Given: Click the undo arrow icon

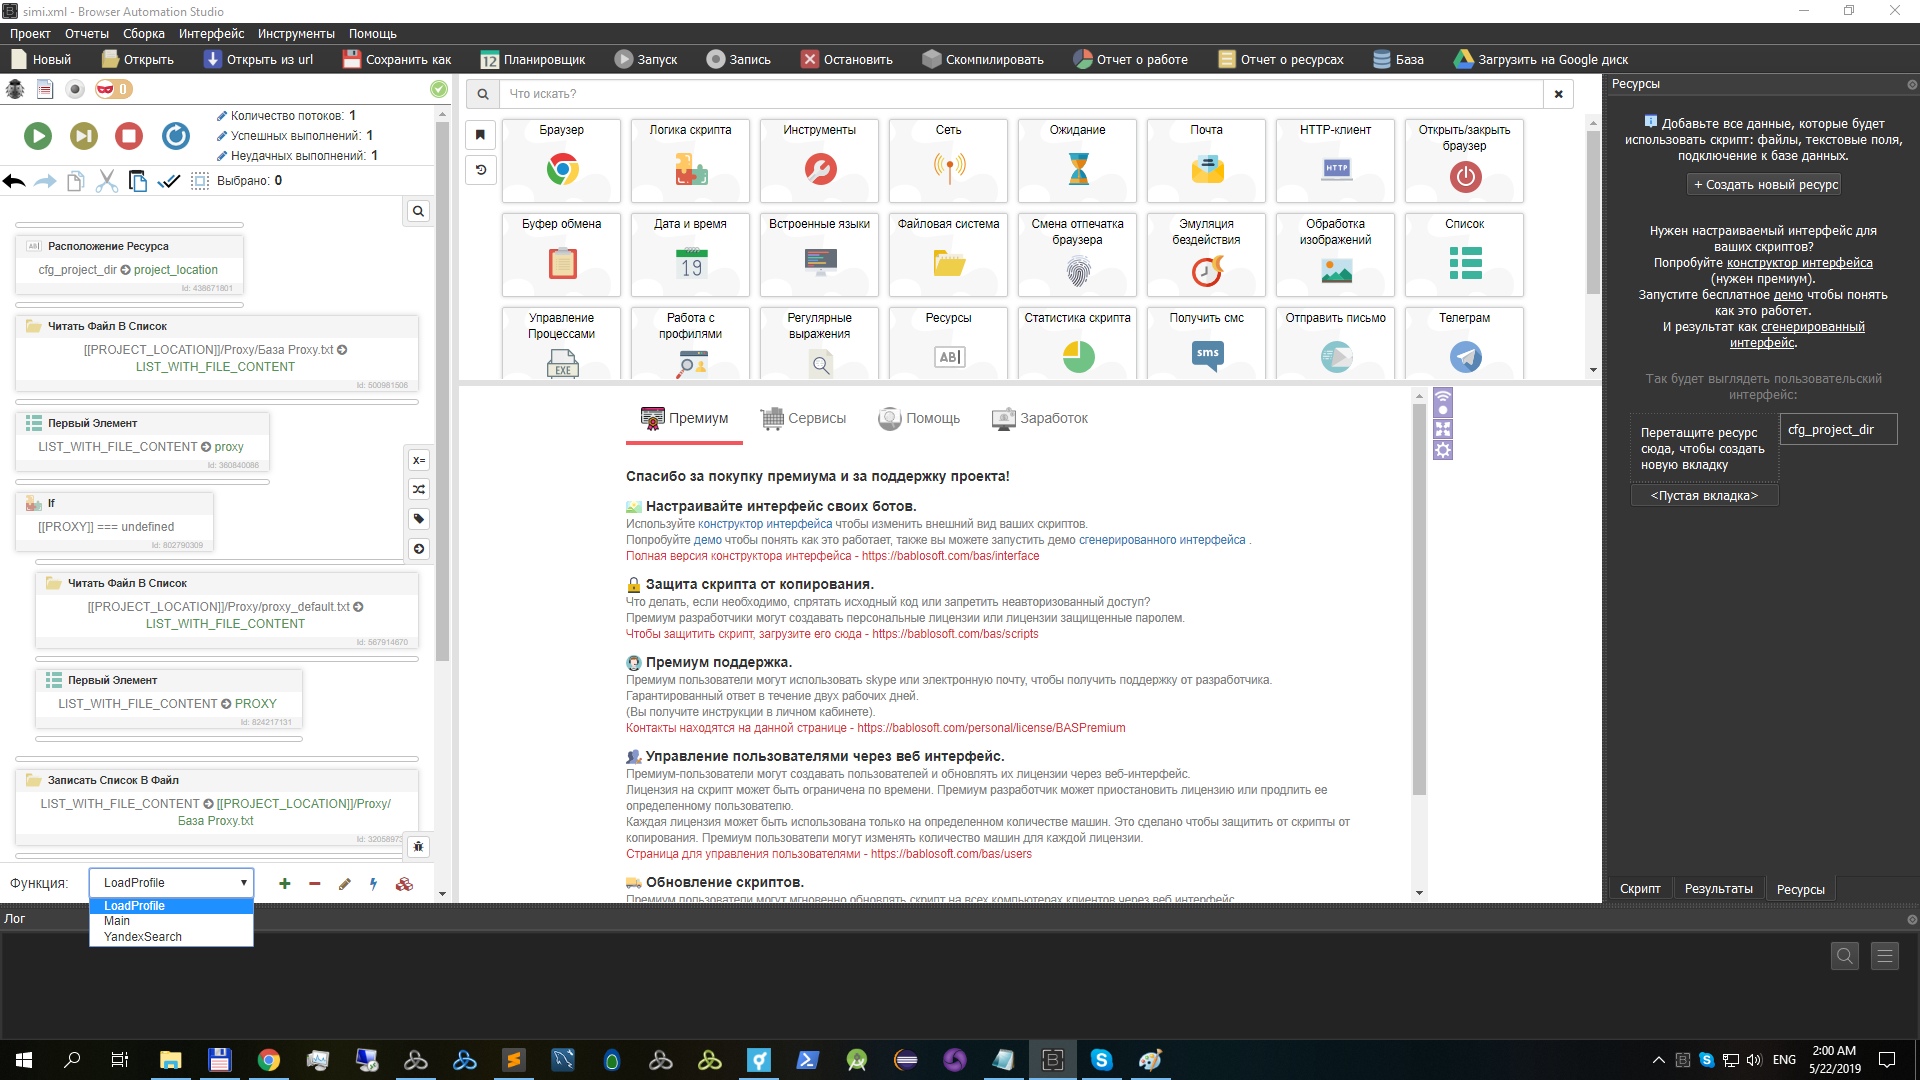Looking at the screenshot, I should [x=14, y=181].
